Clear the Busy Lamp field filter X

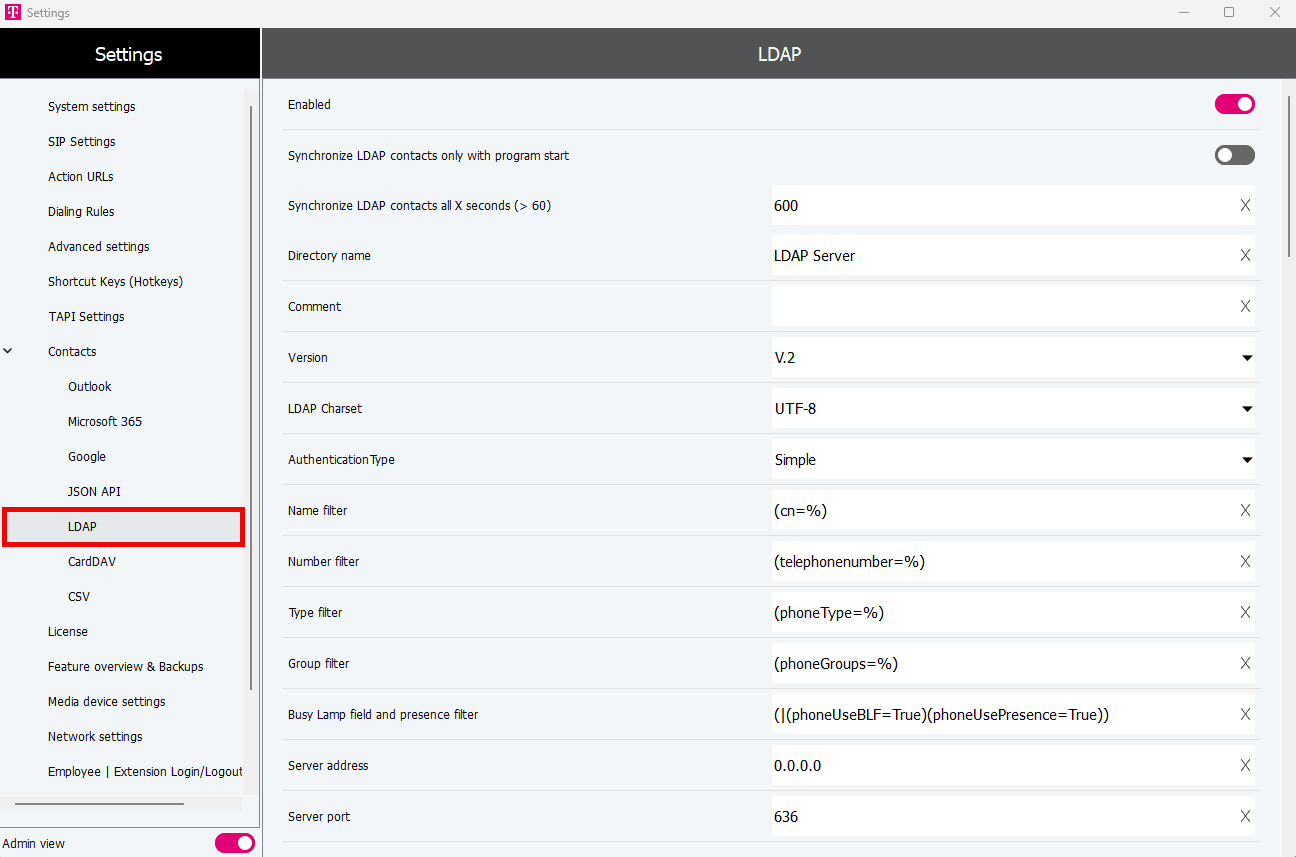point(1245,715)
